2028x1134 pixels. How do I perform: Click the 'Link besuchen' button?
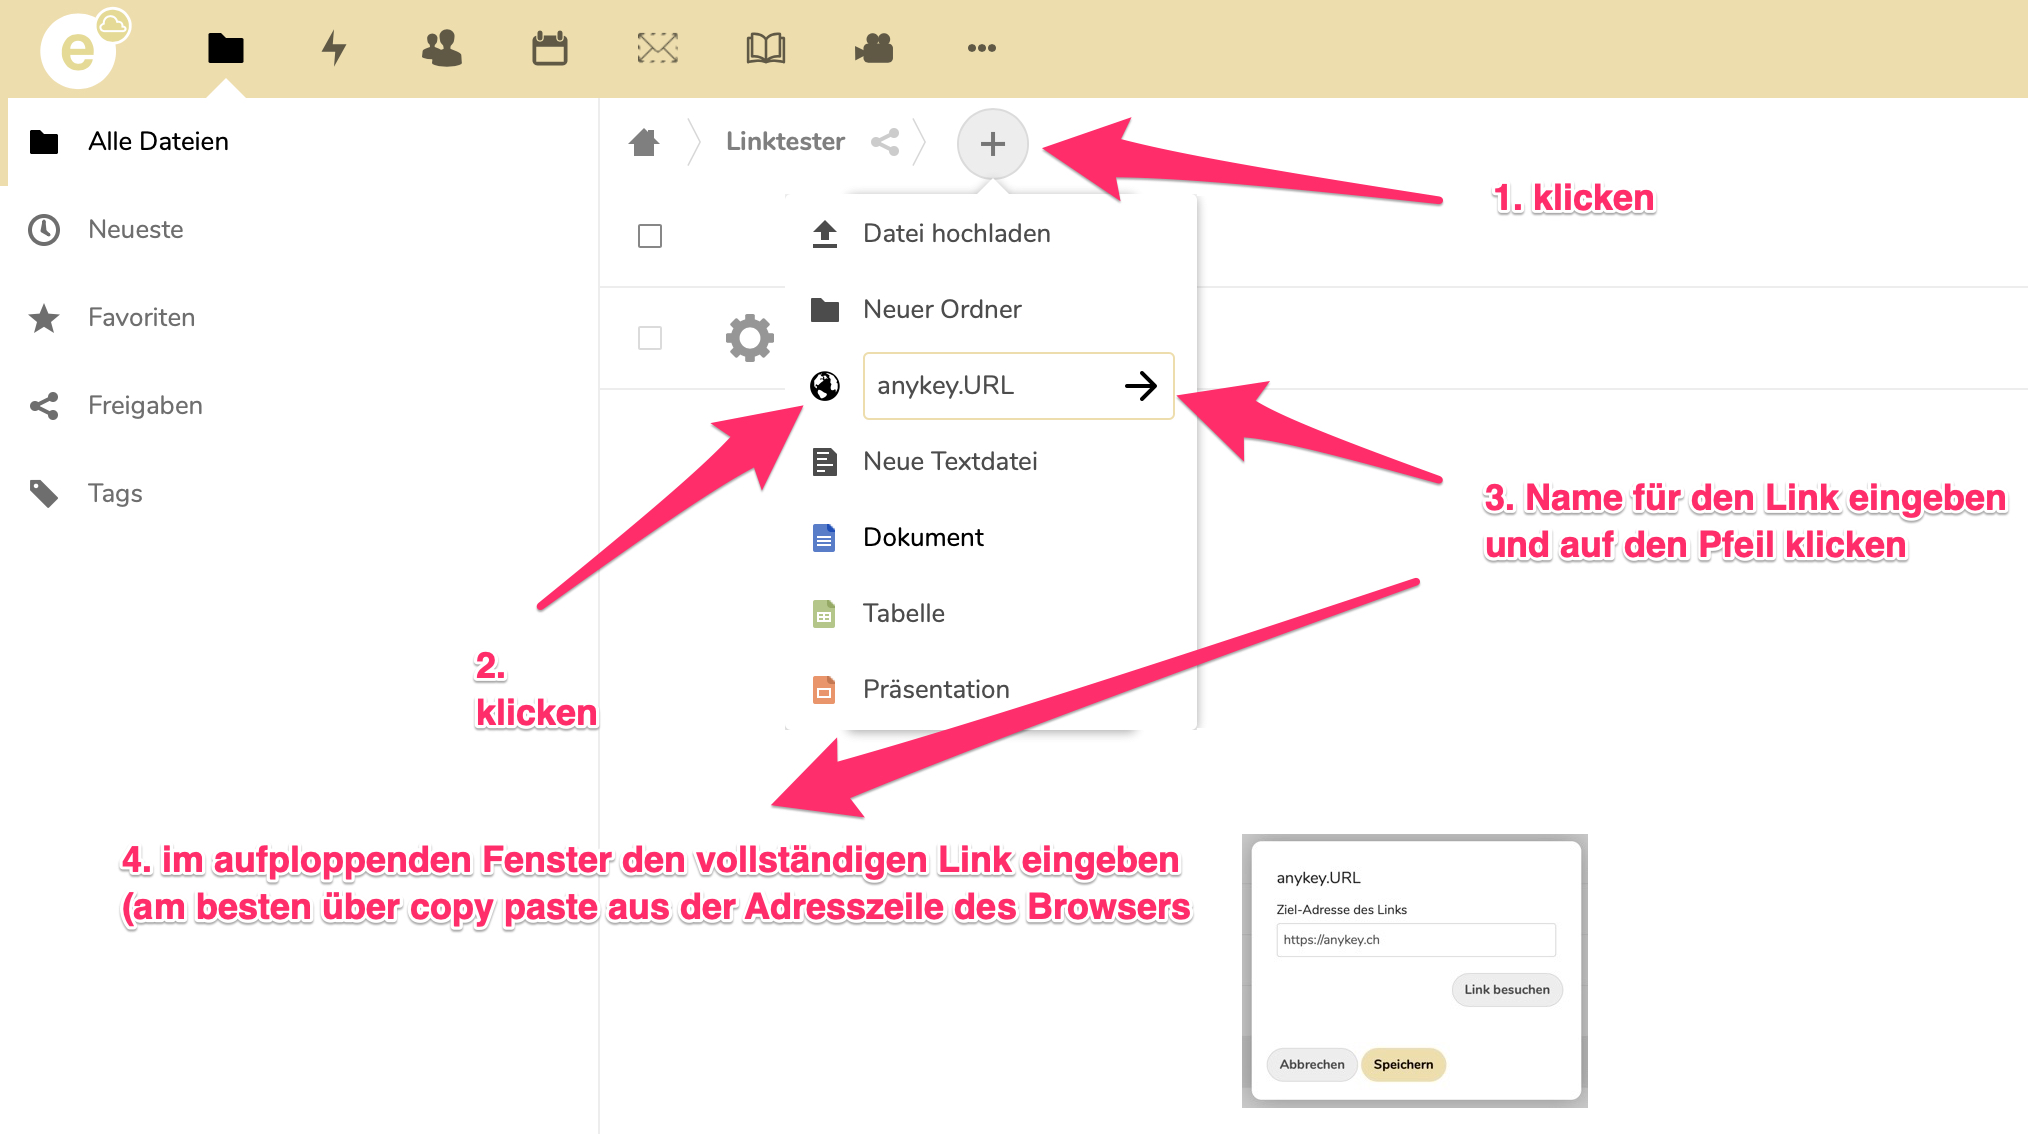1506,989
